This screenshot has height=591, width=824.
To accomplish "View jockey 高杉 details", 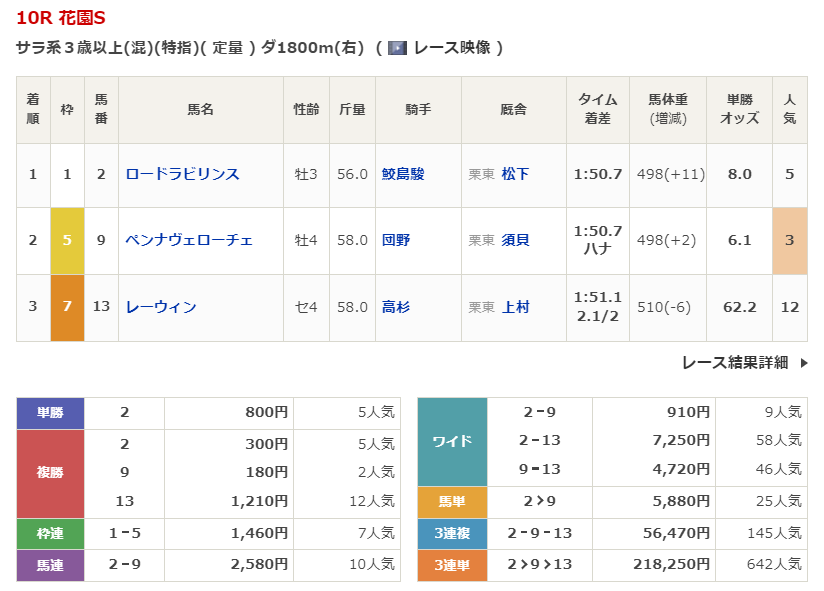I will pyautogui.click(x=396, y=307).
